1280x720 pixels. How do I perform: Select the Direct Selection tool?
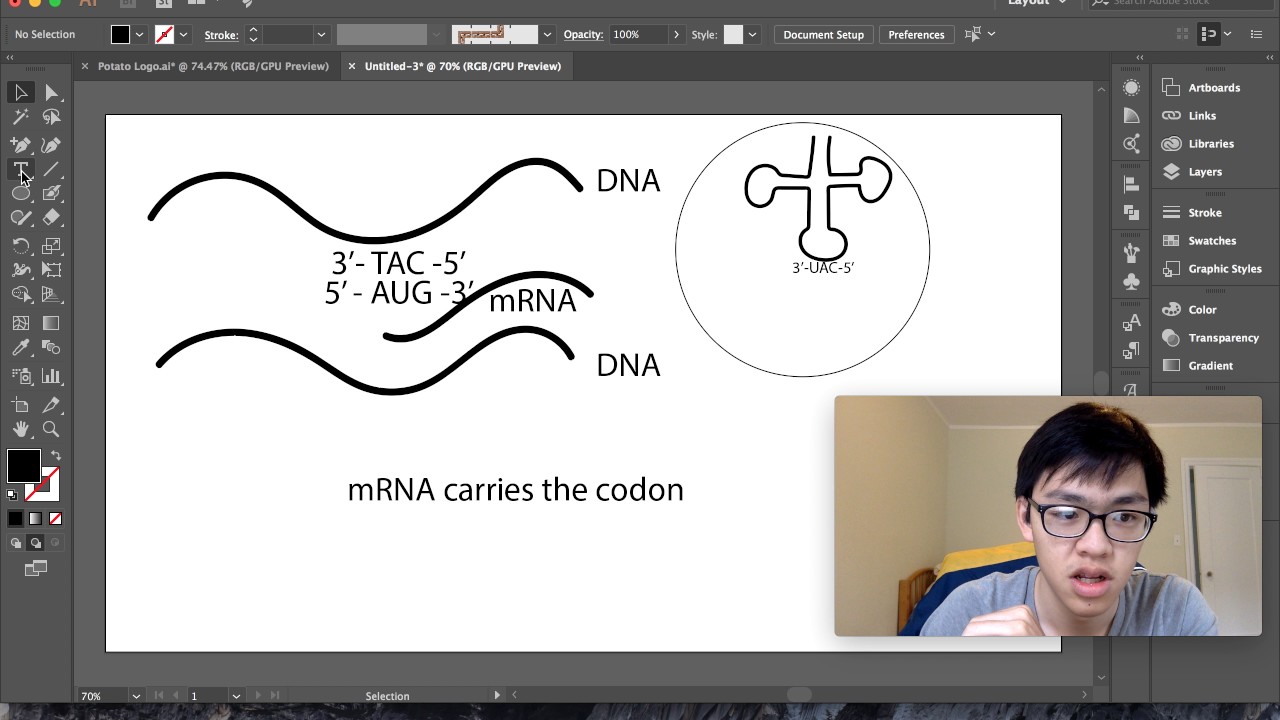(x=51, y=92)
